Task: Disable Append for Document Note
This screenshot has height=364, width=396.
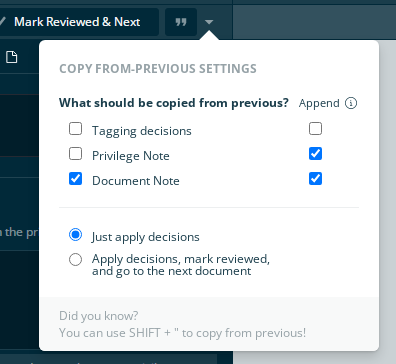Action: point(315,178)
